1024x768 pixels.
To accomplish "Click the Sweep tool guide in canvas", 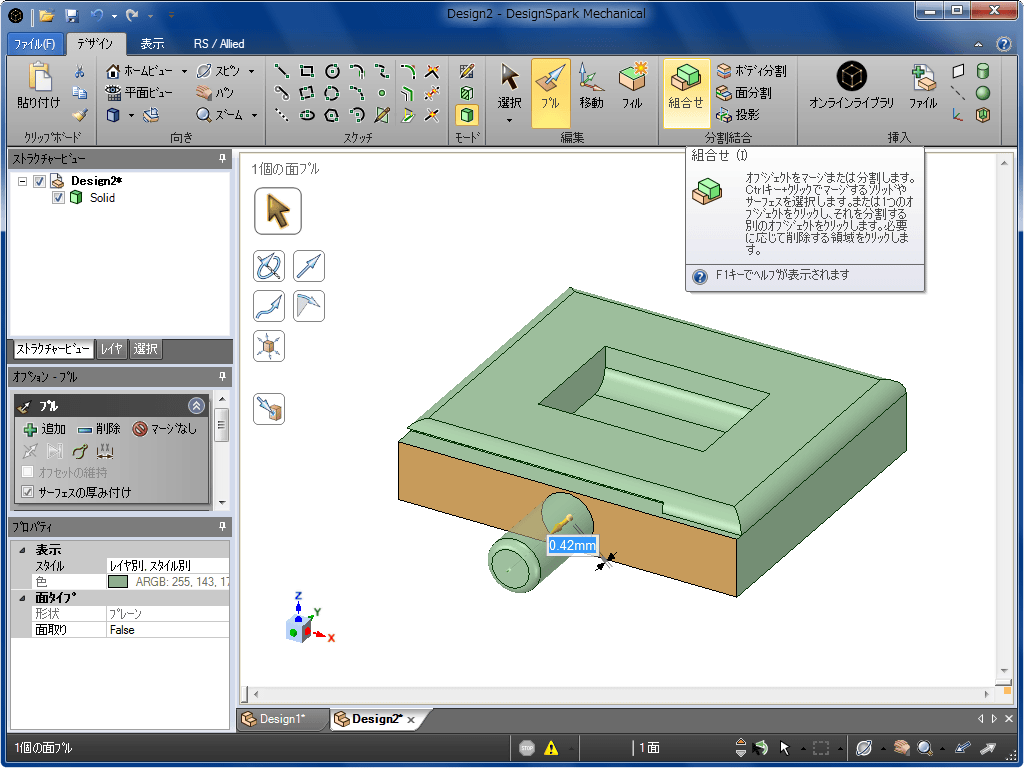I will coord(269,306).
